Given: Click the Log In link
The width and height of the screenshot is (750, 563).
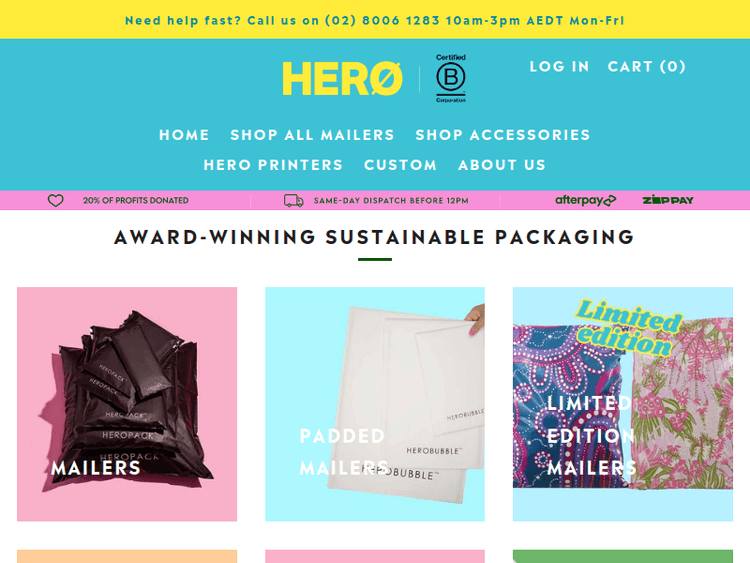Looking at the screenshot, I should 559,66.
